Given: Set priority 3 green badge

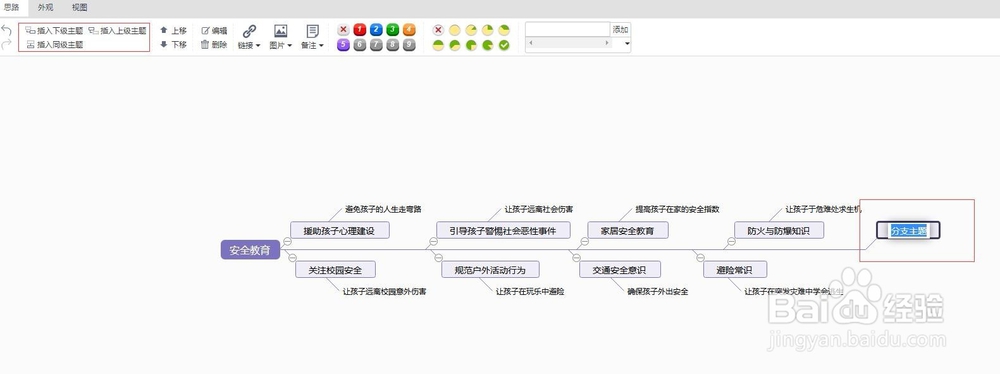Looking at the screenshot, I should pyautogui.click(x=393, y=30).
